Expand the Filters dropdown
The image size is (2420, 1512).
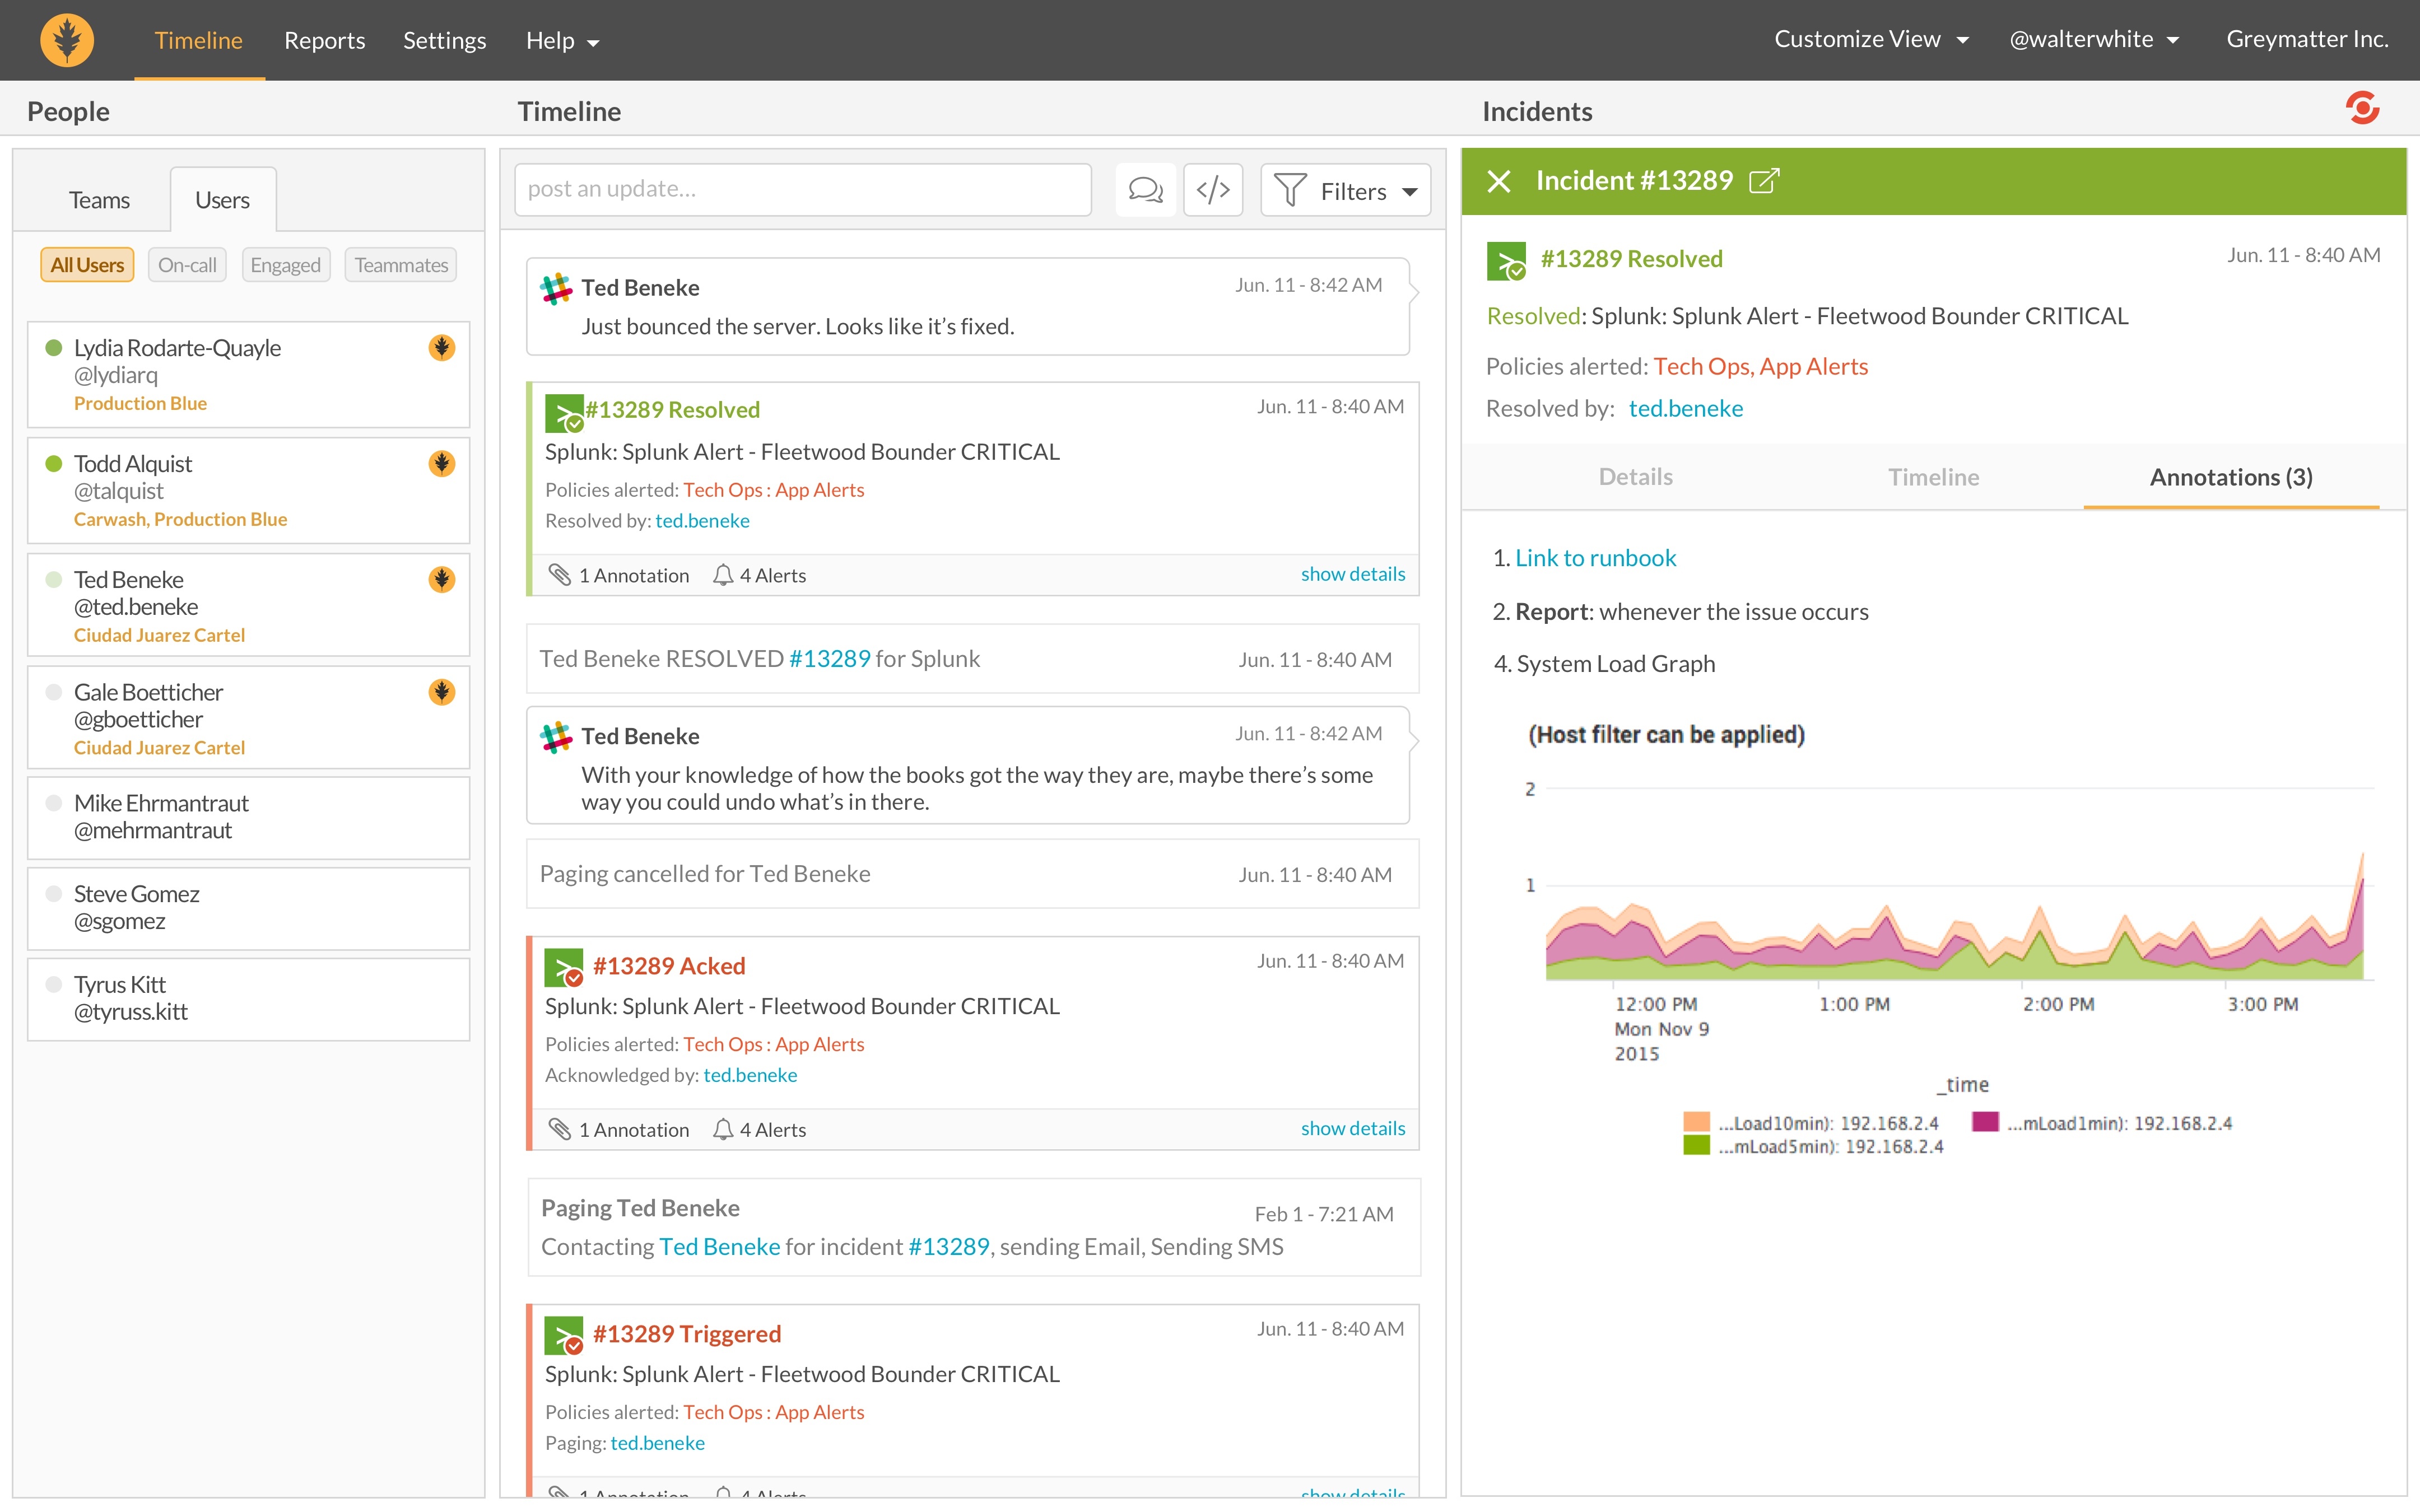(1346, 190)
